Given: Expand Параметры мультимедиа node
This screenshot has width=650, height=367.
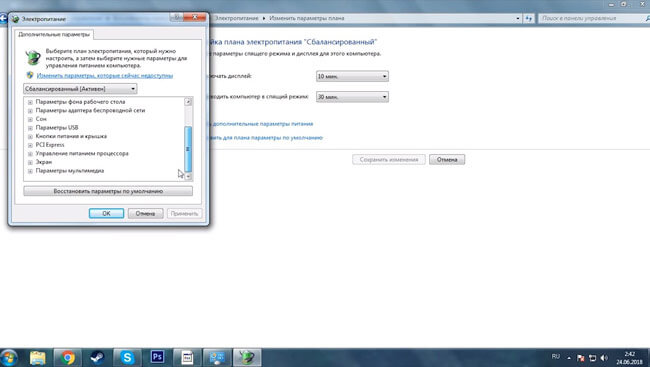Looking at the screenshot, I should [30, 171].
